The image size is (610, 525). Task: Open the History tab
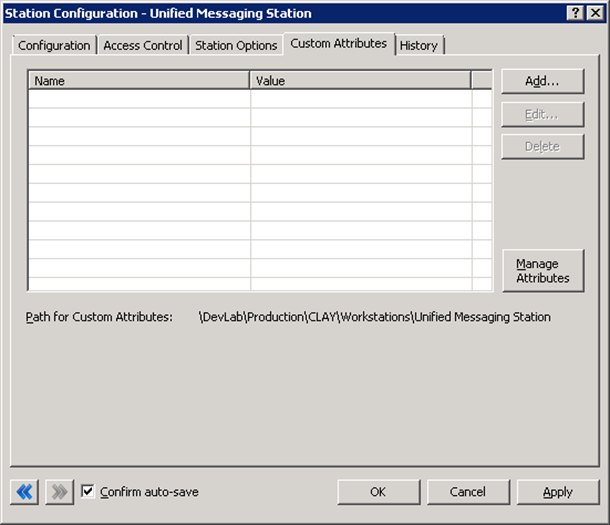419,46
